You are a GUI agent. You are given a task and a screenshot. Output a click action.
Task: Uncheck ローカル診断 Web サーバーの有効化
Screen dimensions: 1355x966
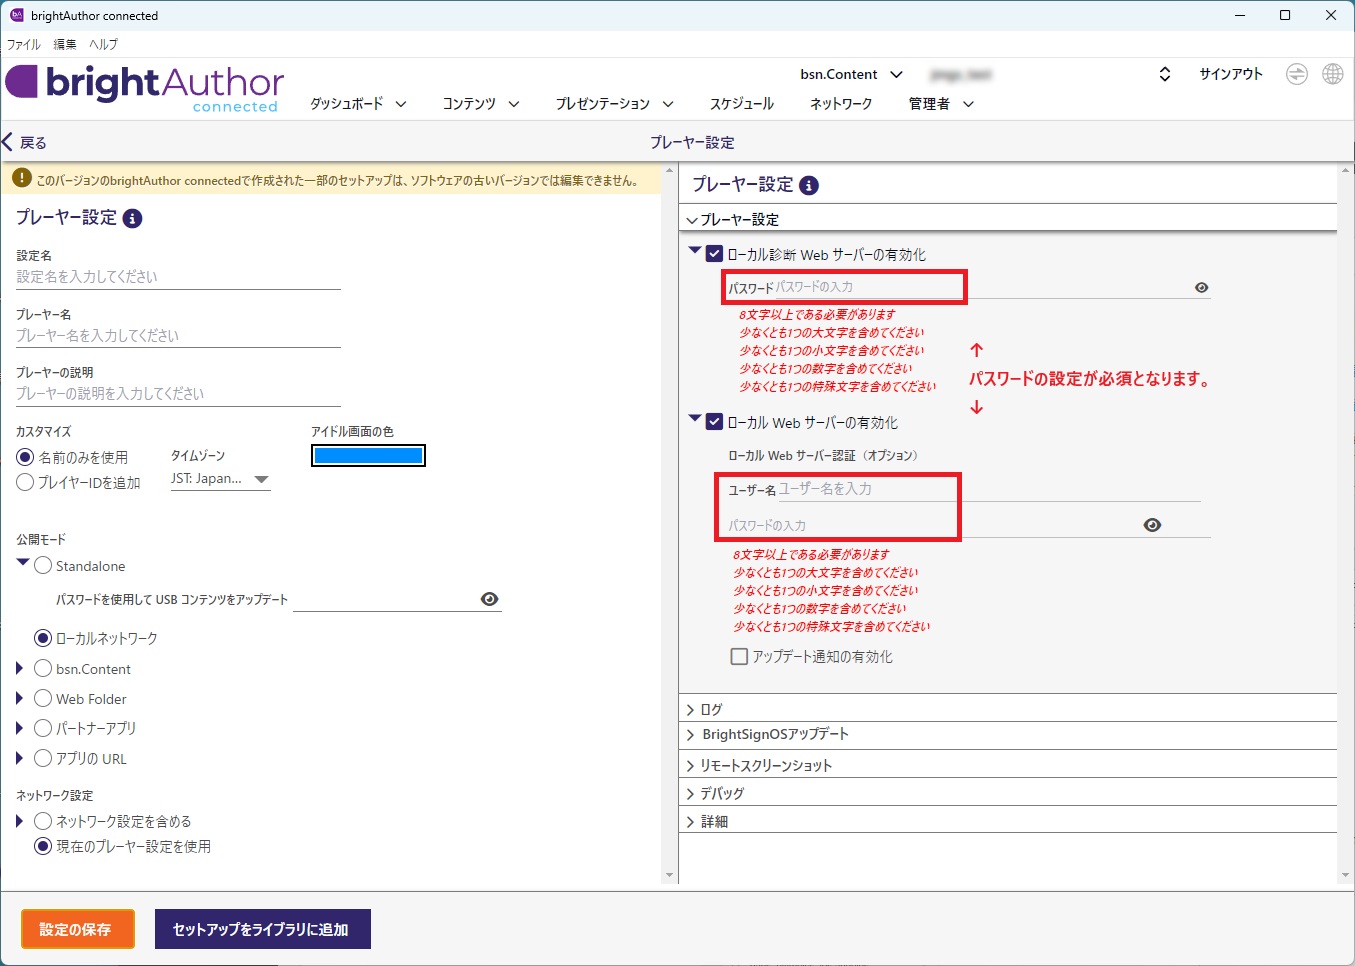[714, 254]
